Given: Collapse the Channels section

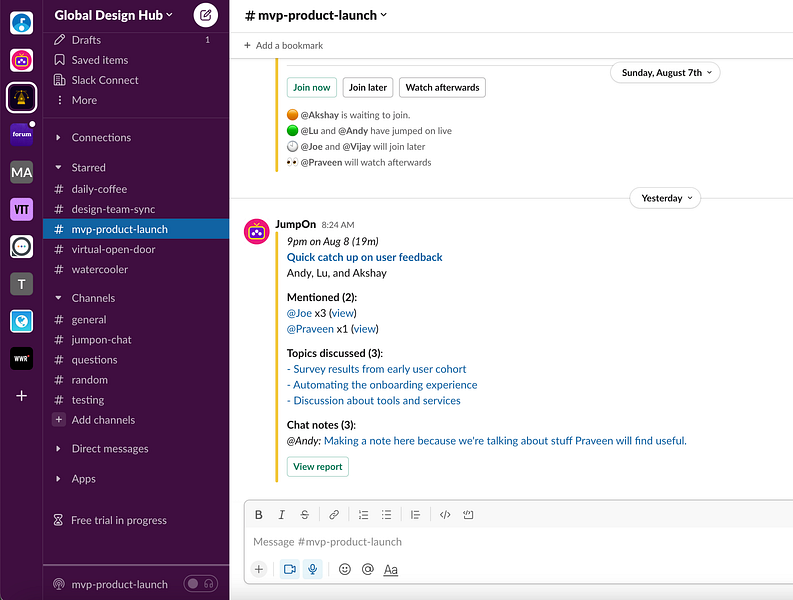Looking at the screenshot, I should point(58,298).
